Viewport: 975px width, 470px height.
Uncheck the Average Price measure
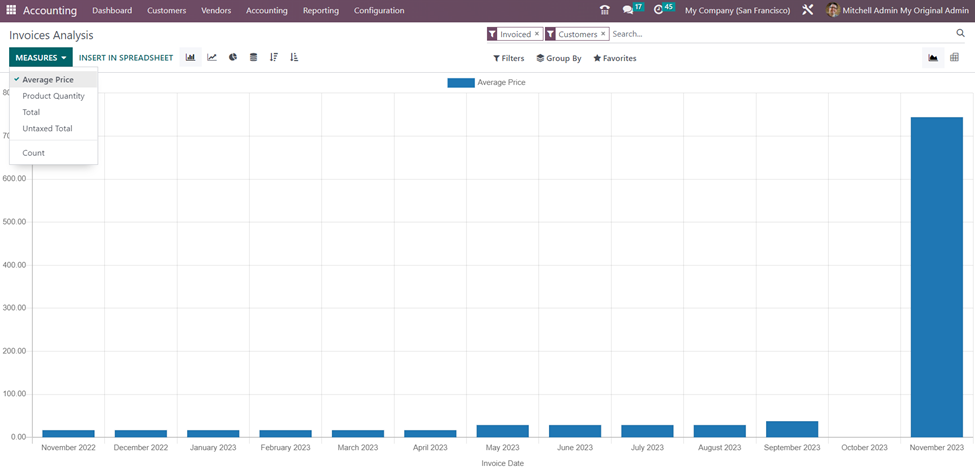point(48,80)
